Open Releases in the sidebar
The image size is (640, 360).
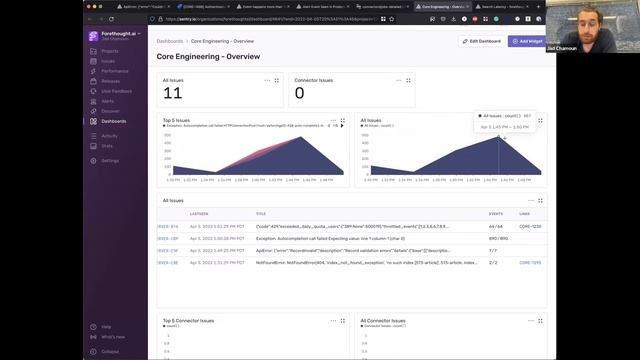pyautogui.click(x=110, y=81)
